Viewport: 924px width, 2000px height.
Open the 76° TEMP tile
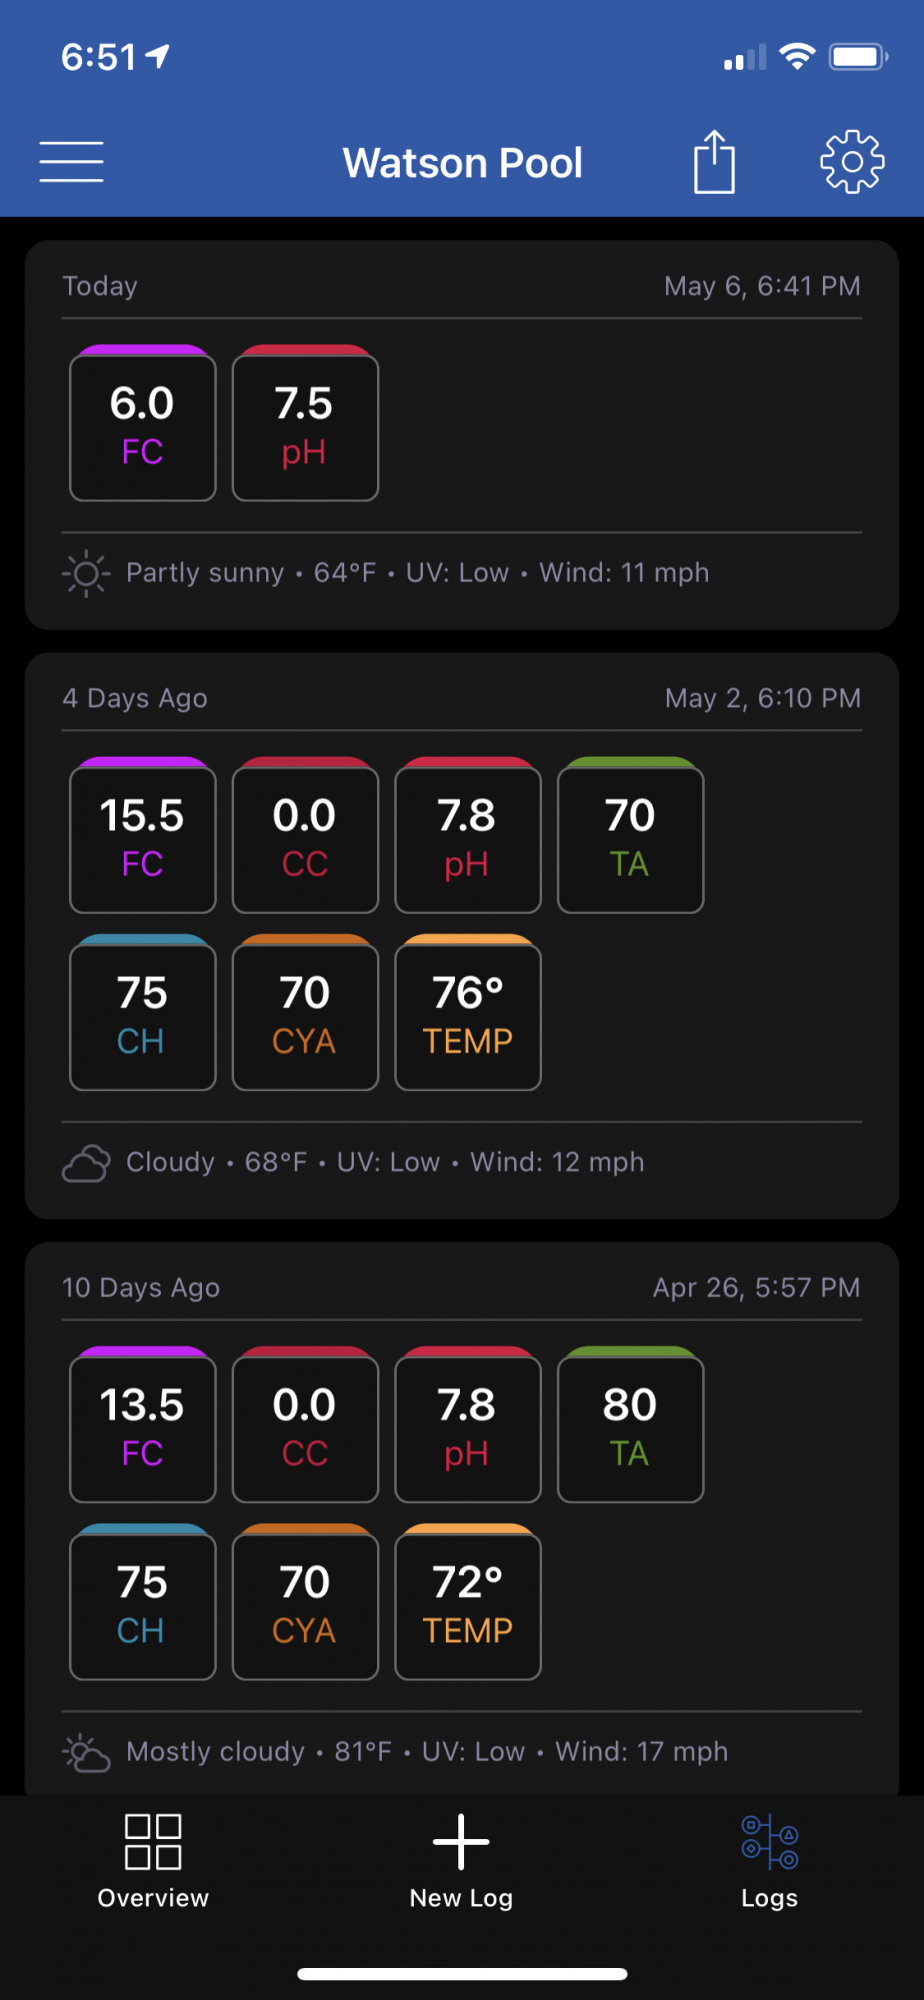coord(468,1012)
